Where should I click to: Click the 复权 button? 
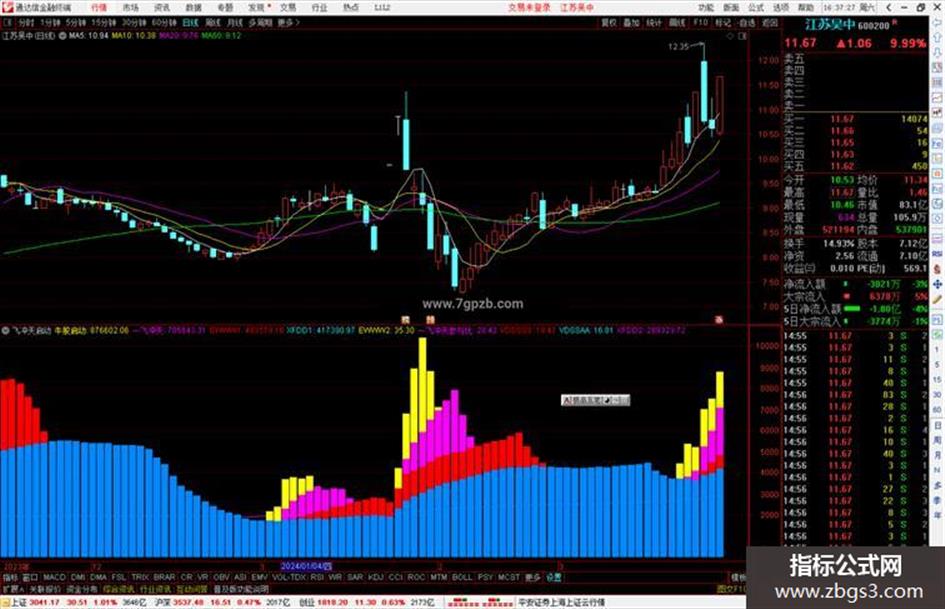click(x=609, y=22)
